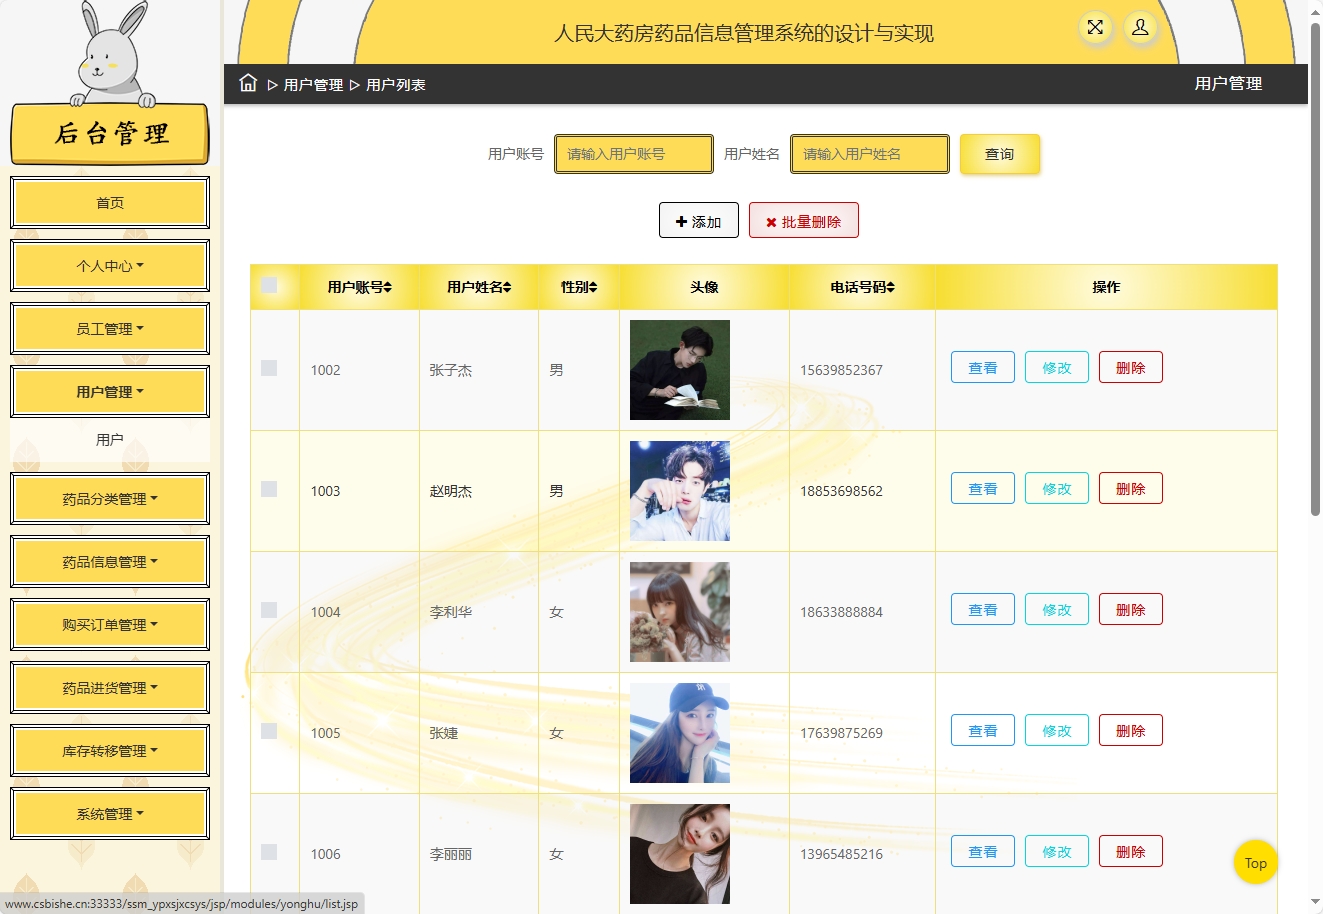Viewport: 1323px width, 914px height.
Task: Check the row checkbox for user 1005
Action: (x=269, y=731)
